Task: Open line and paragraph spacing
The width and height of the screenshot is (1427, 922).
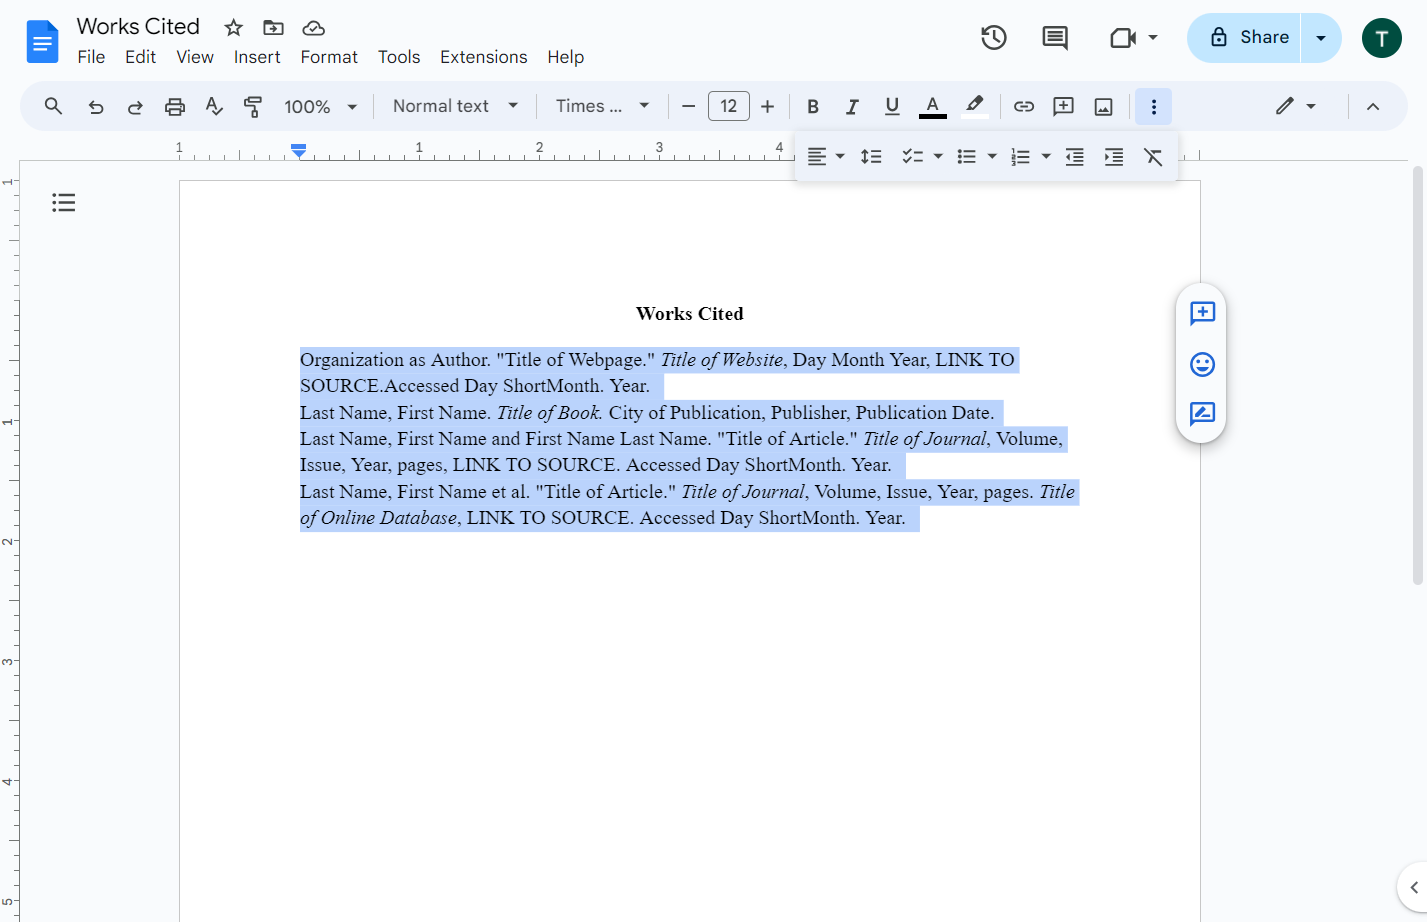Action: click(x=871, y=157)
